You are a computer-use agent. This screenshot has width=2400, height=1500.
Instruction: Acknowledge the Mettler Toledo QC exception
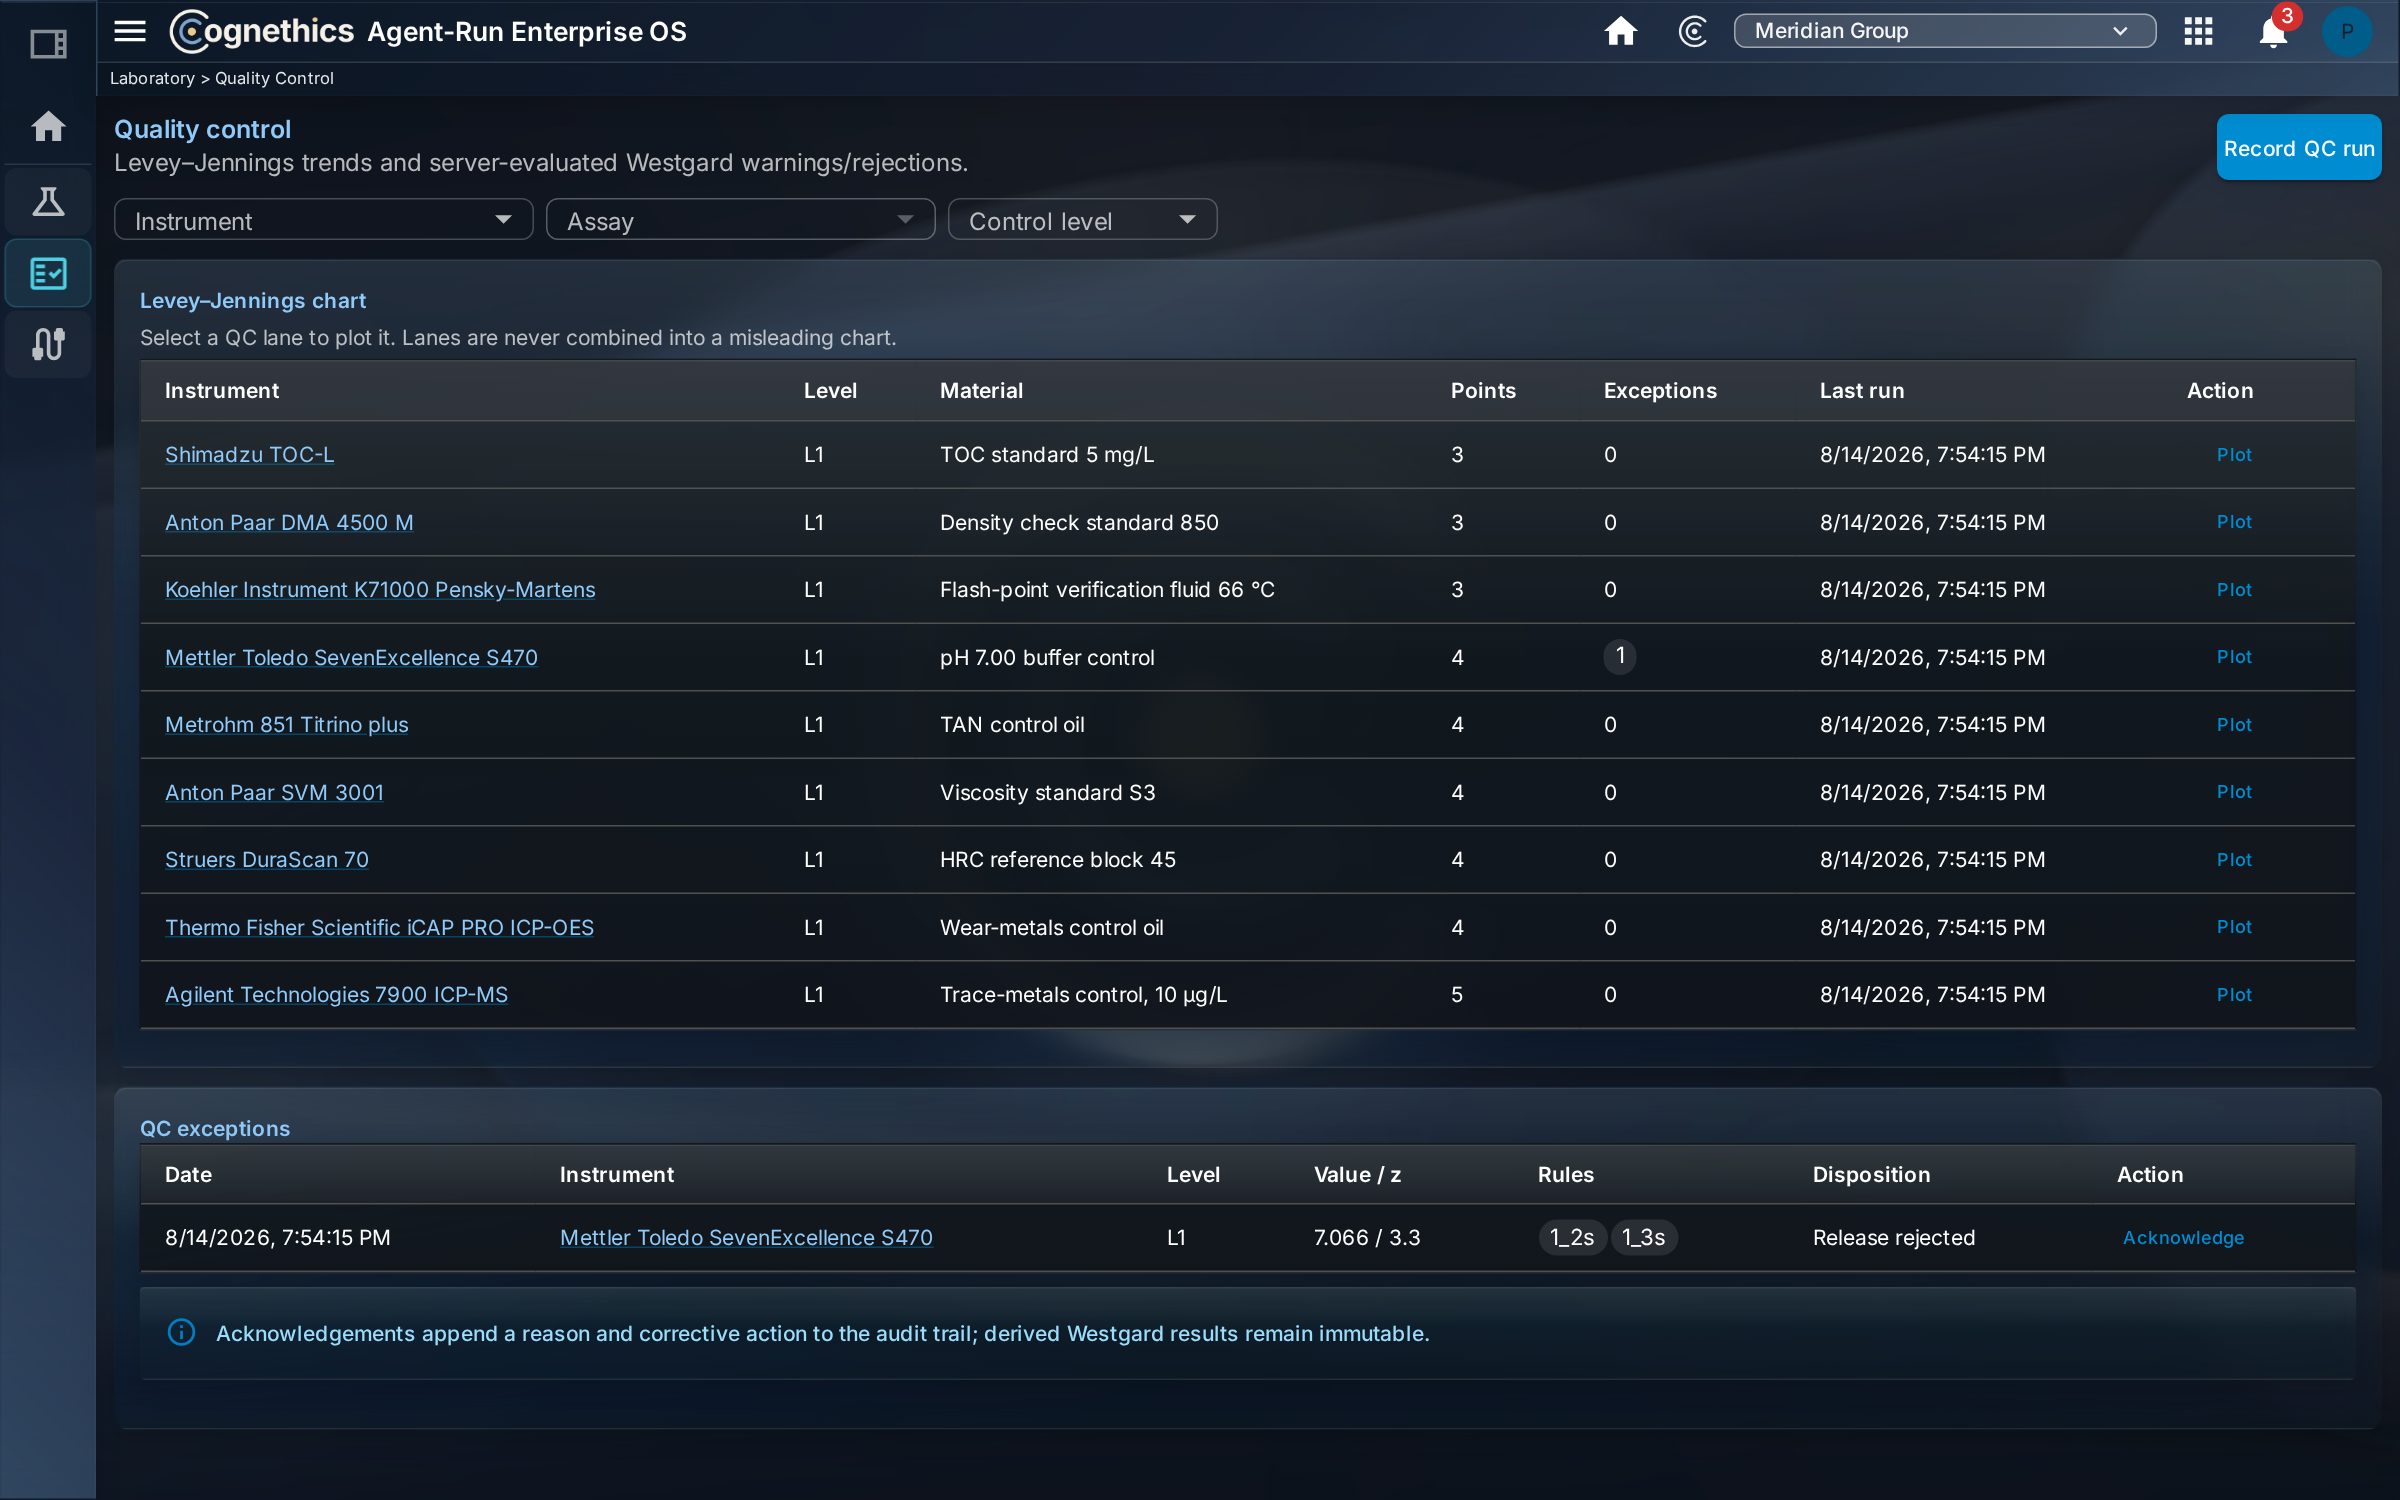click(x=2183, y=1237)
